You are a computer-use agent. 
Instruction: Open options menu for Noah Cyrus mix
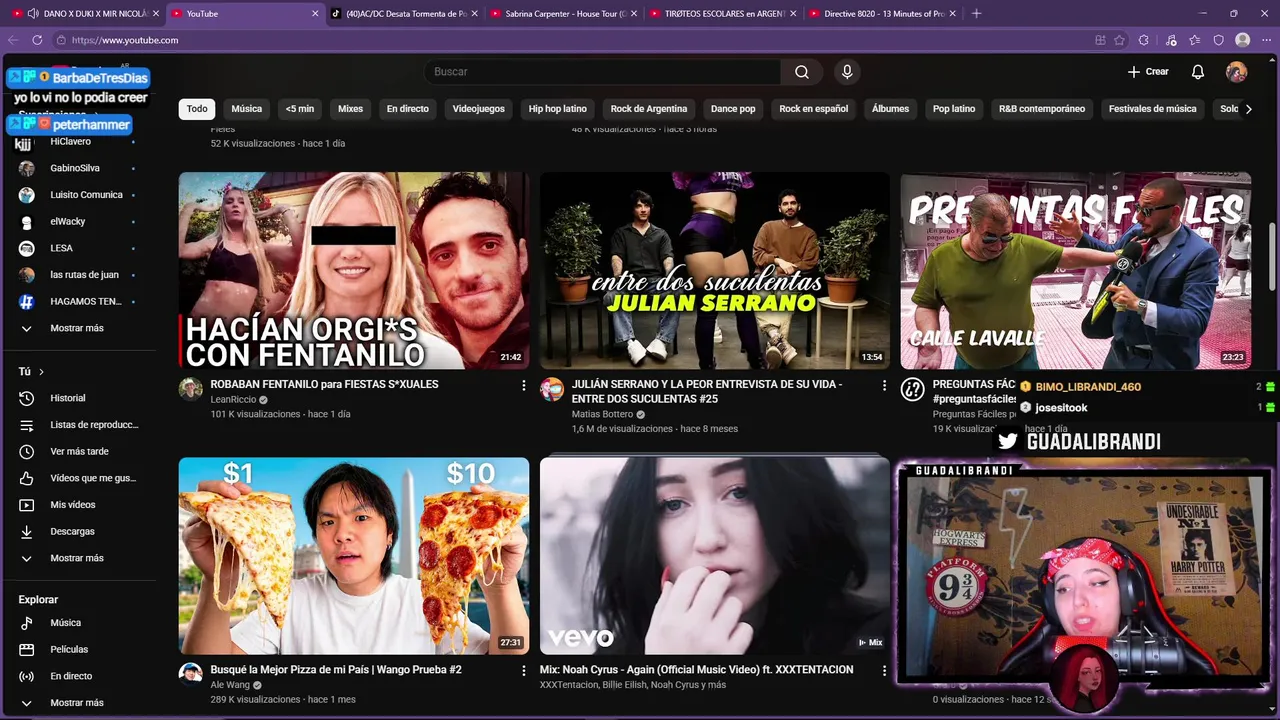coord(884,671)
